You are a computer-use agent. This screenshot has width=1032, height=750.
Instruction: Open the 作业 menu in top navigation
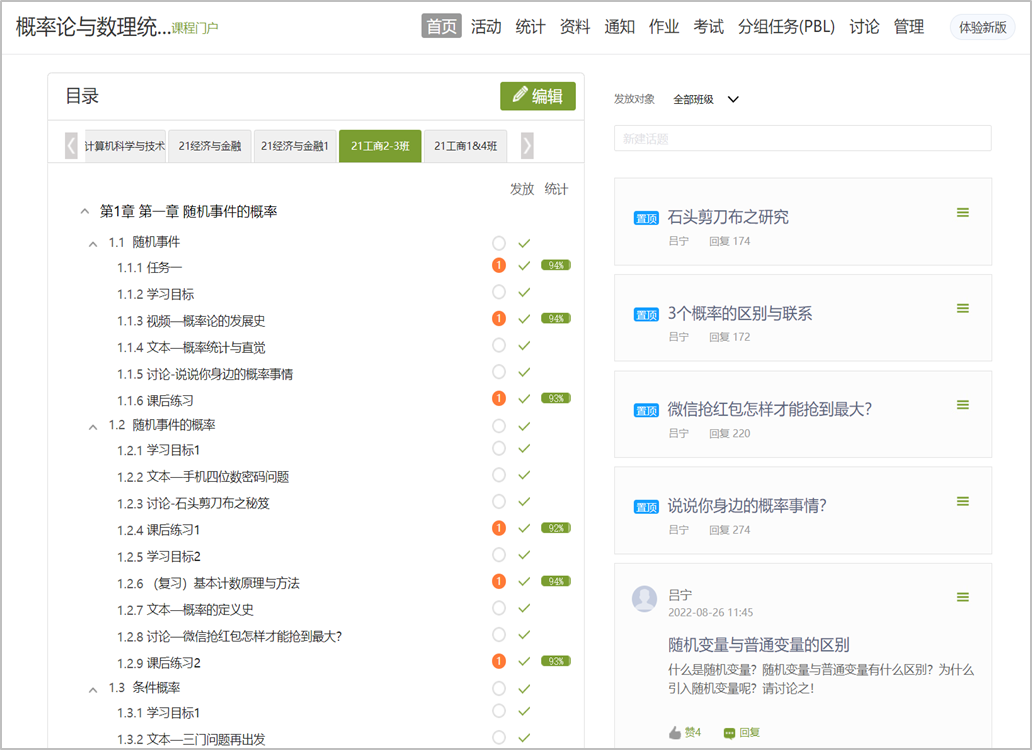[664, 27]
